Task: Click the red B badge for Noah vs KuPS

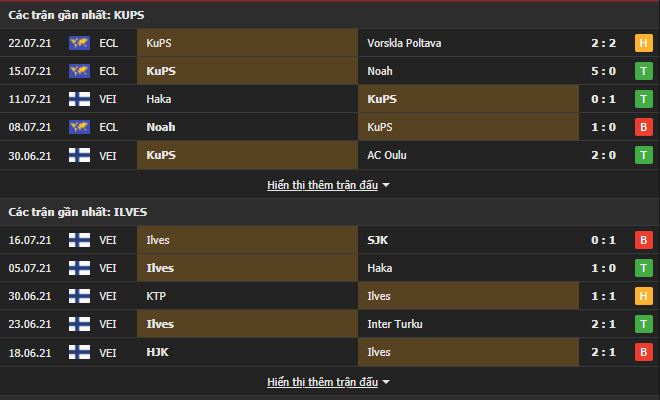Action: click(x=644, y=127)
